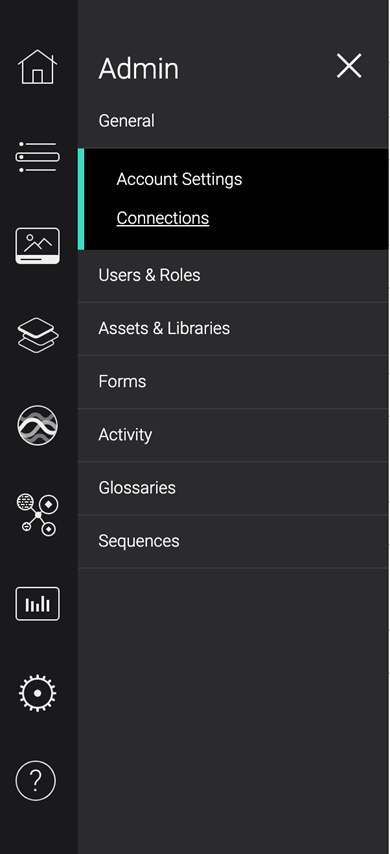The height and width of the screenshot is (854, 390).
Task: Expand the Users & Roles section
Action: pyautogui.click(x=233, y=276)
